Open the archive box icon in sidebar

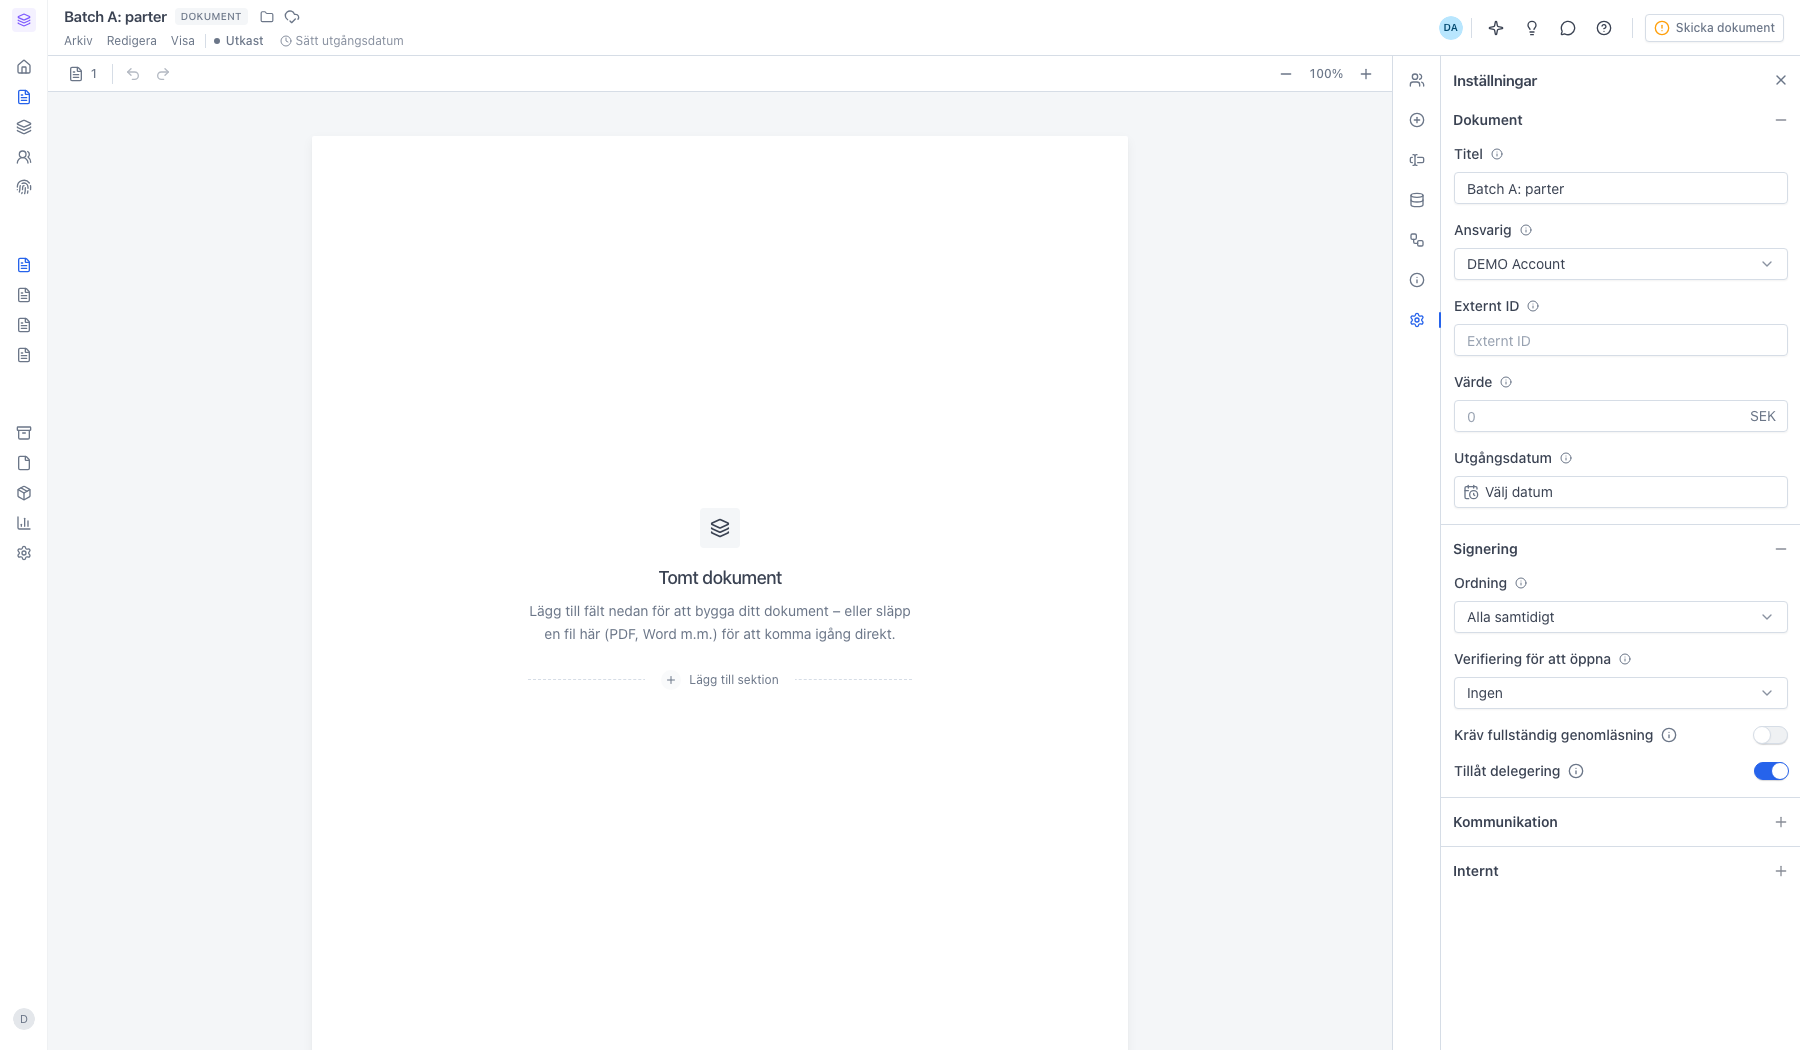coord(24,433)
